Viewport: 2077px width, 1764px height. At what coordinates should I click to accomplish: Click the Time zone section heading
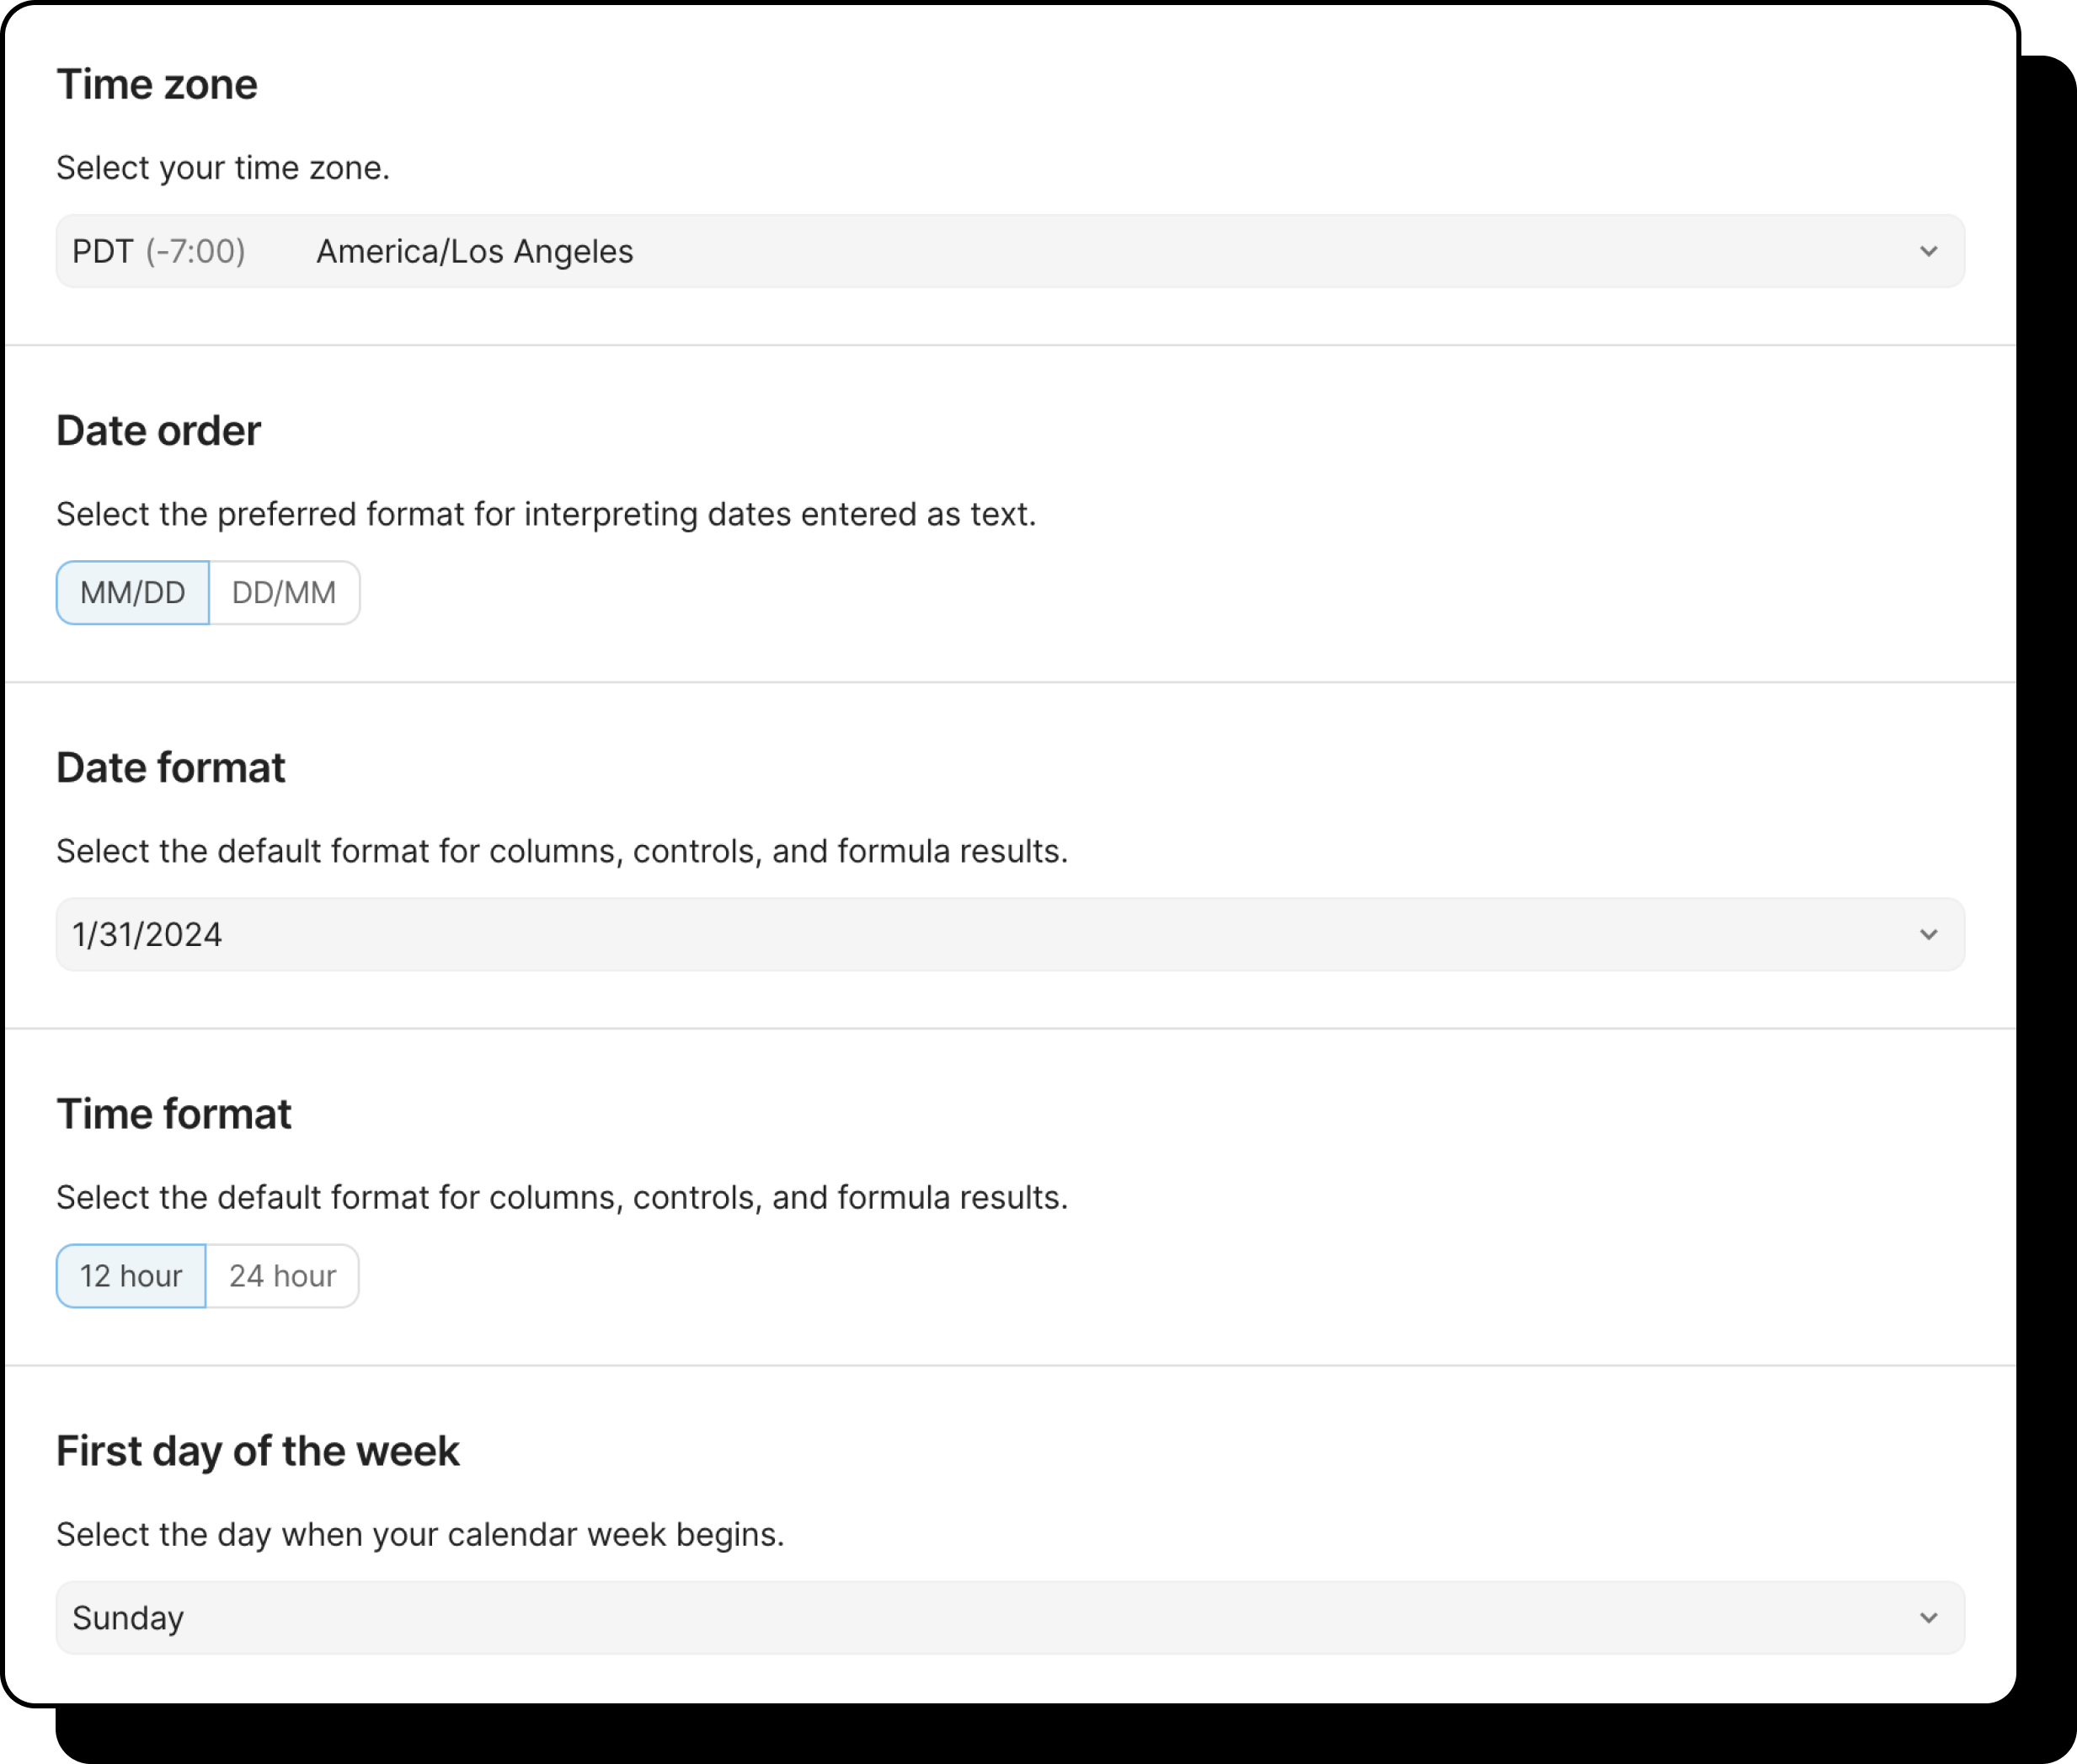point(157,84)
